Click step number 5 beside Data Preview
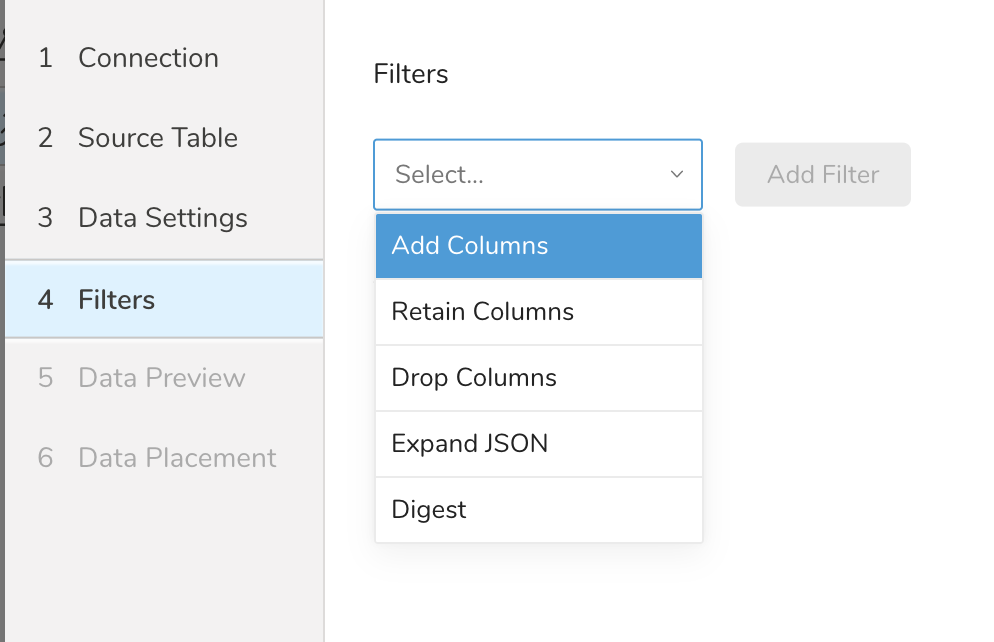 tap(45, 378)
